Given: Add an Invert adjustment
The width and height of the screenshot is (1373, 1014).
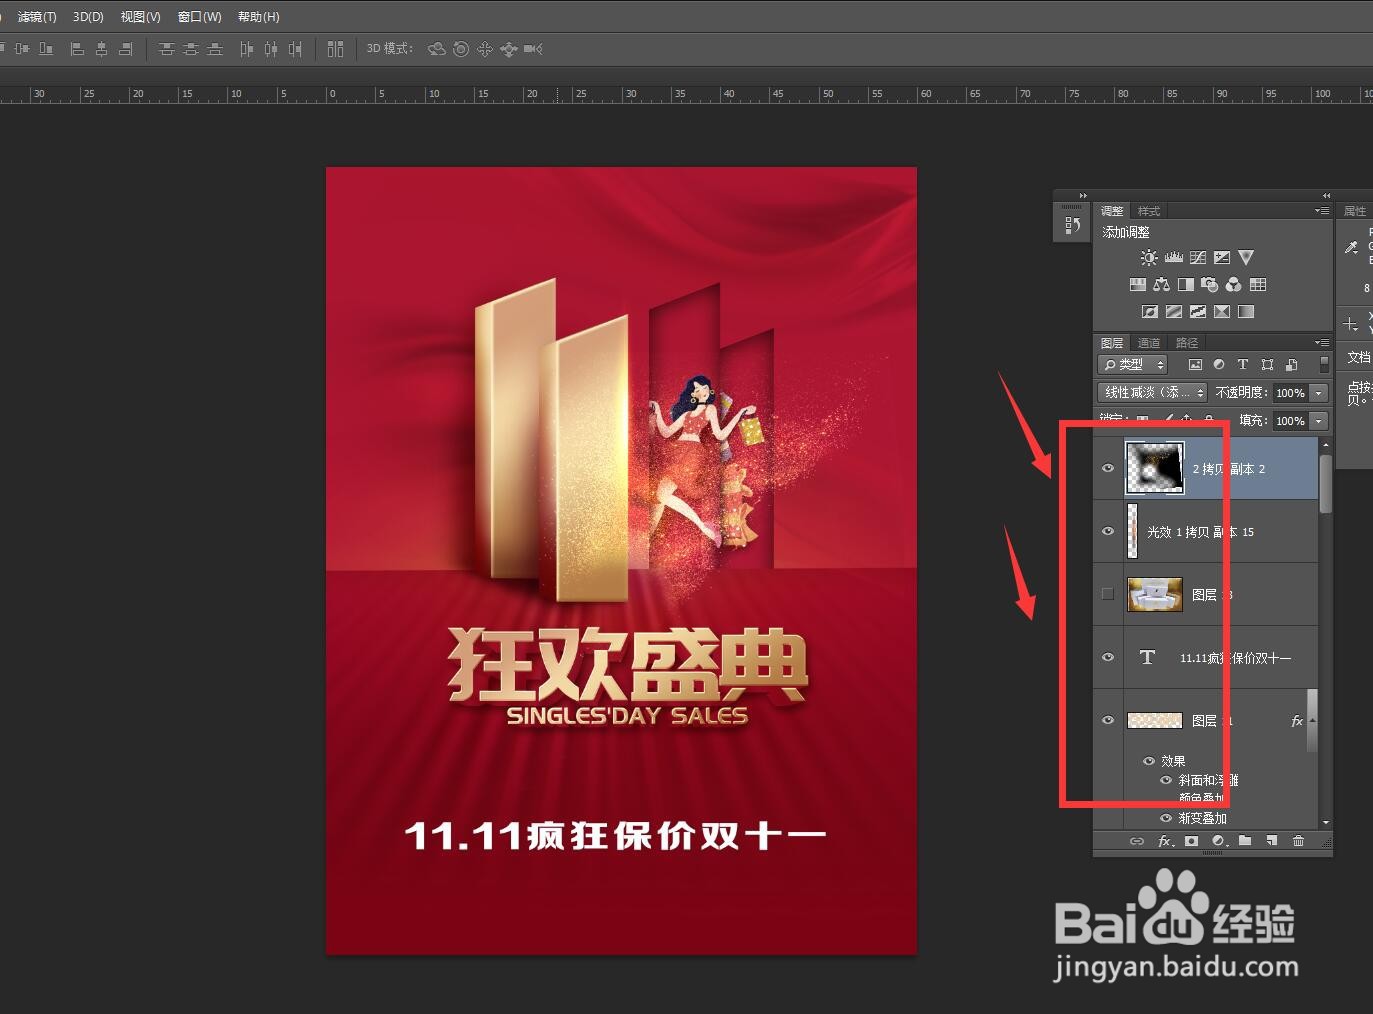Looking at the screenshot, I should click(1150, 312).
